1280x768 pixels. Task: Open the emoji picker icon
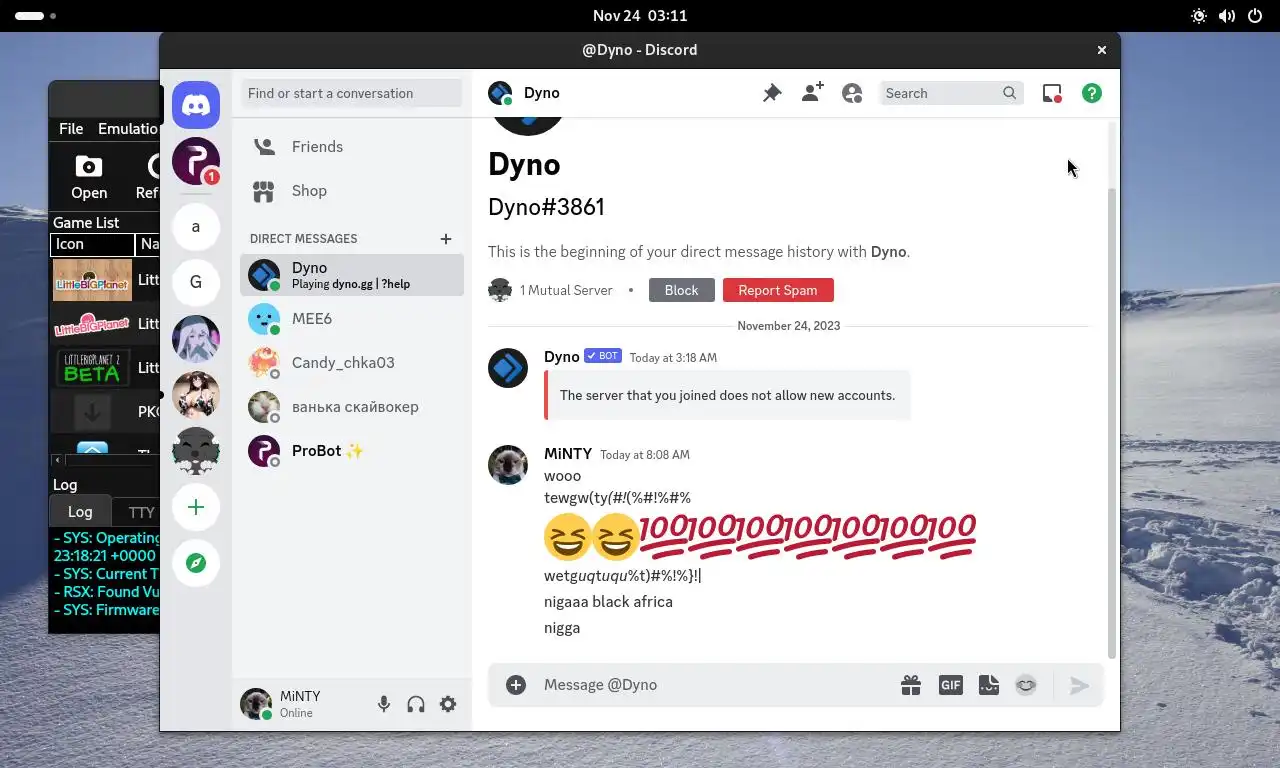click(x=1026, y=685)
